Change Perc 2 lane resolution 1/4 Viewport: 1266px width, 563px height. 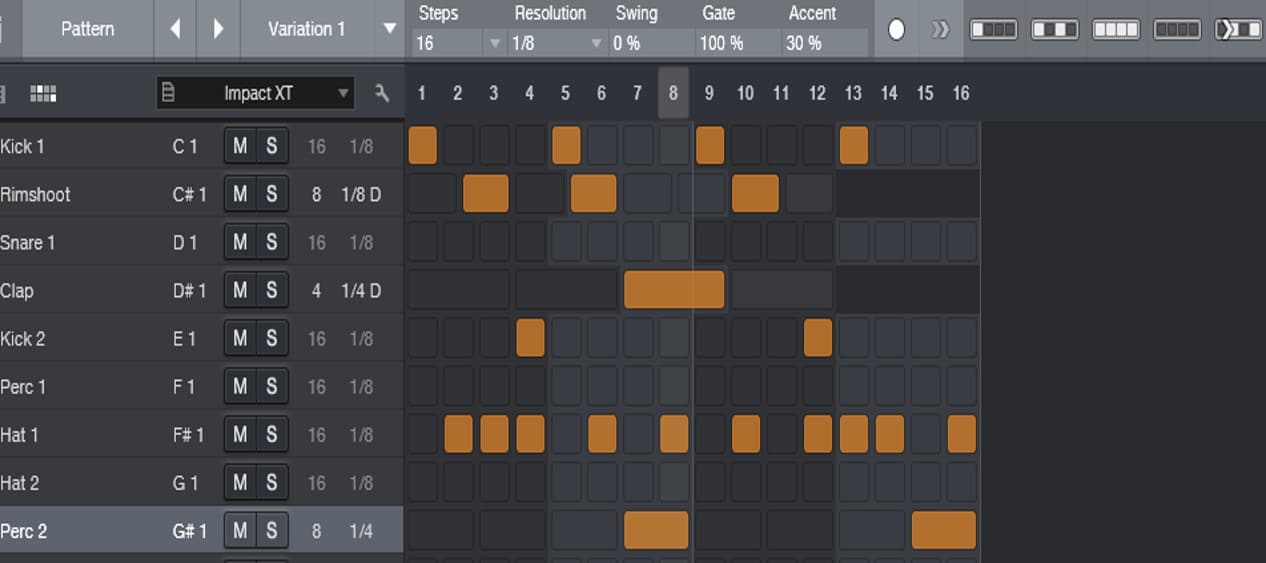(x=361, y=530)
